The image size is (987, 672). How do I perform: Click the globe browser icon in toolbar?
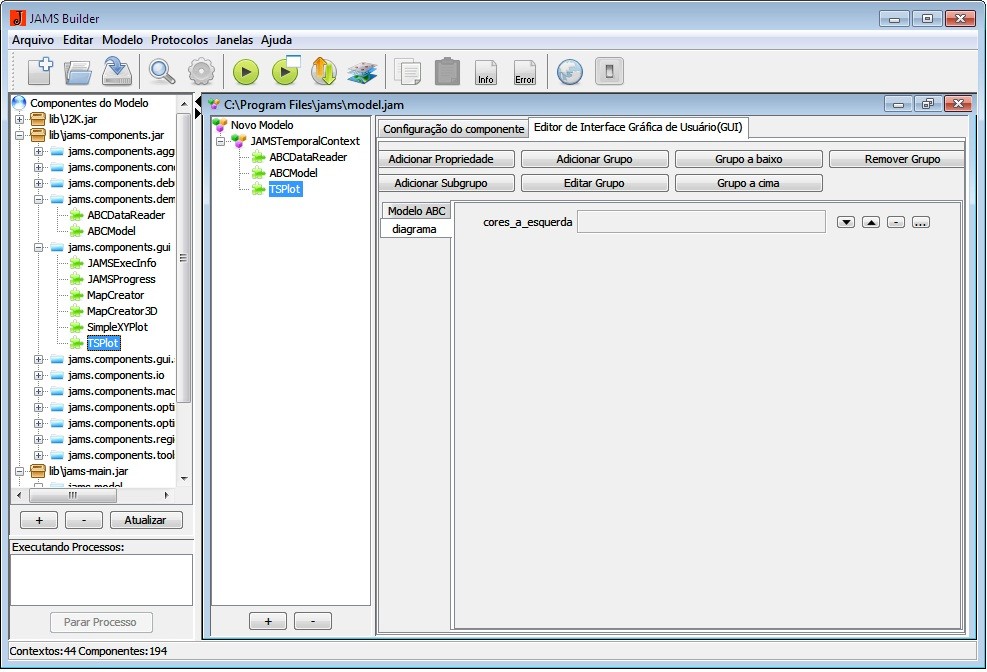(570, 72)
